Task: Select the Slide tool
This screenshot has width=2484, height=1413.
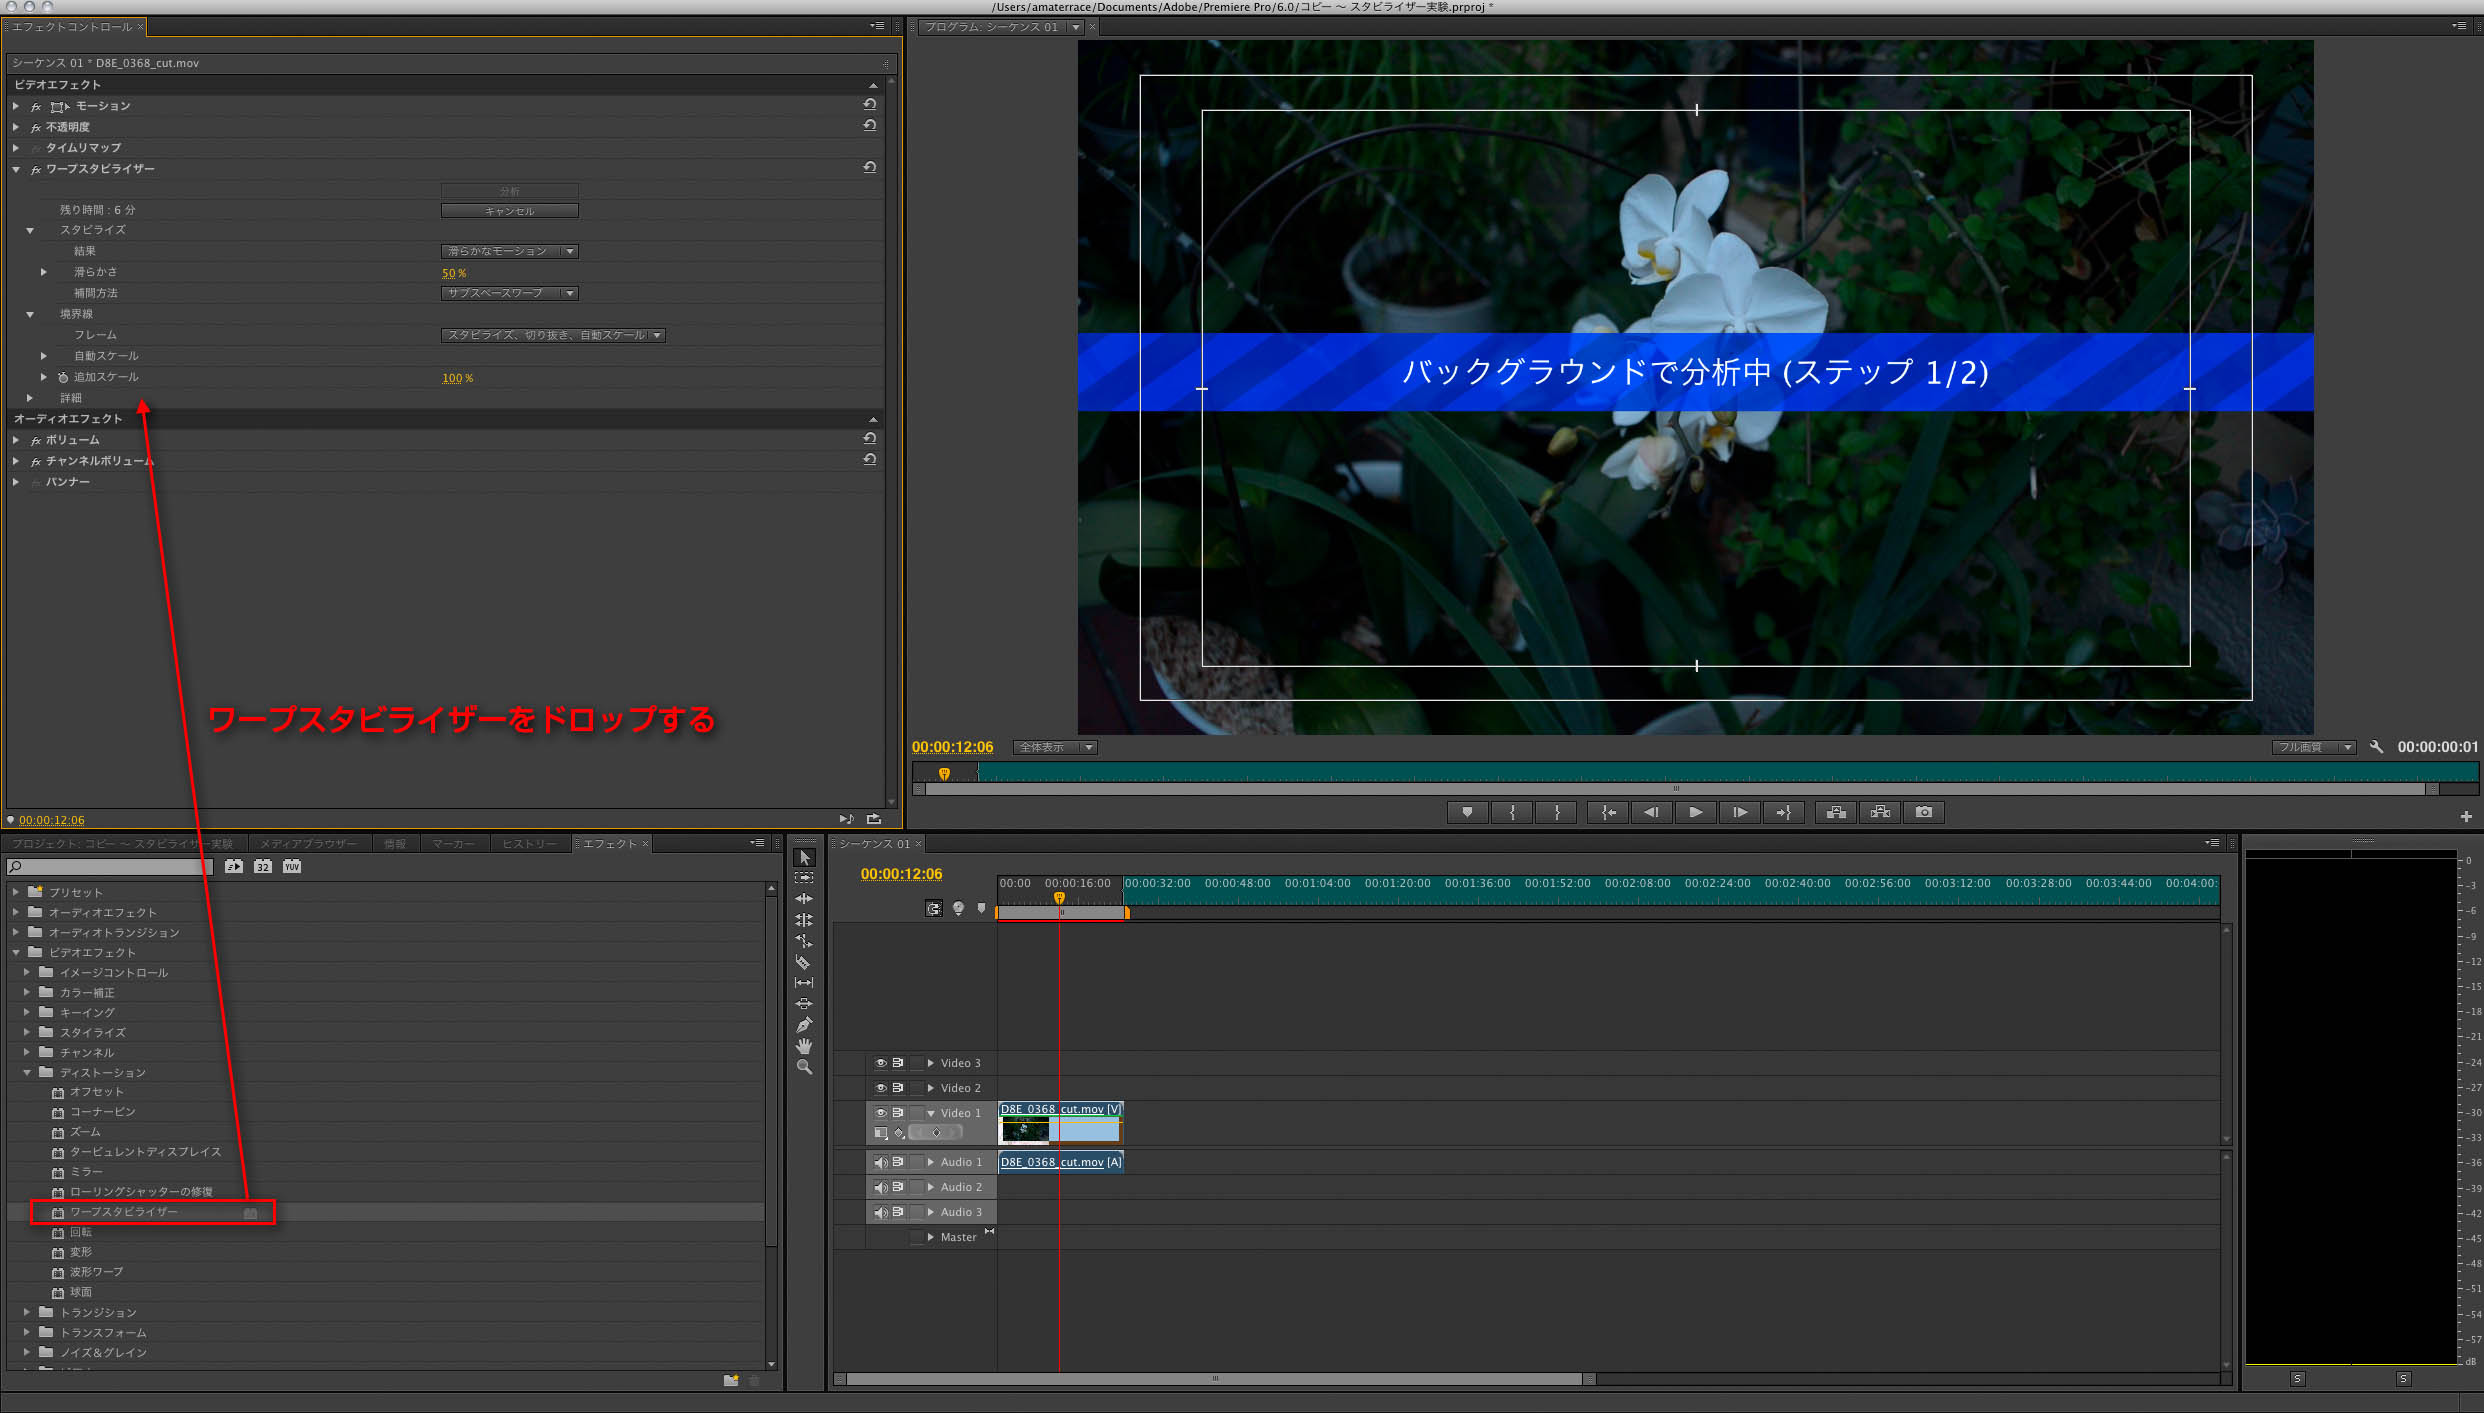Action: [x=804, y=1004]
